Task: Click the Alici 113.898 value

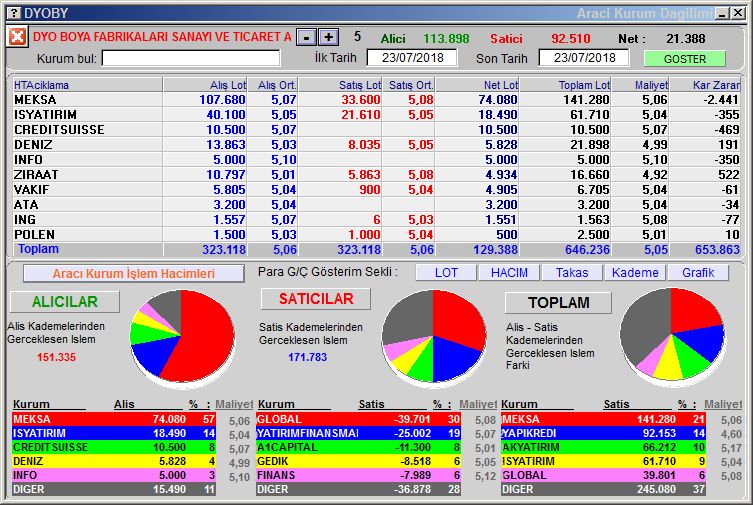Action: 446,38
